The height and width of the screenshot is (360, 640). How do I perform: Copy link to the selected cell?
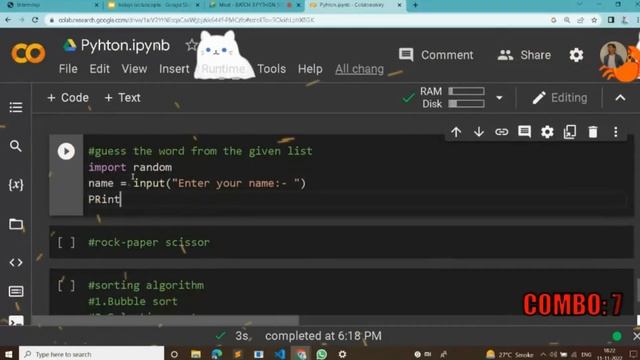(502, 132)
